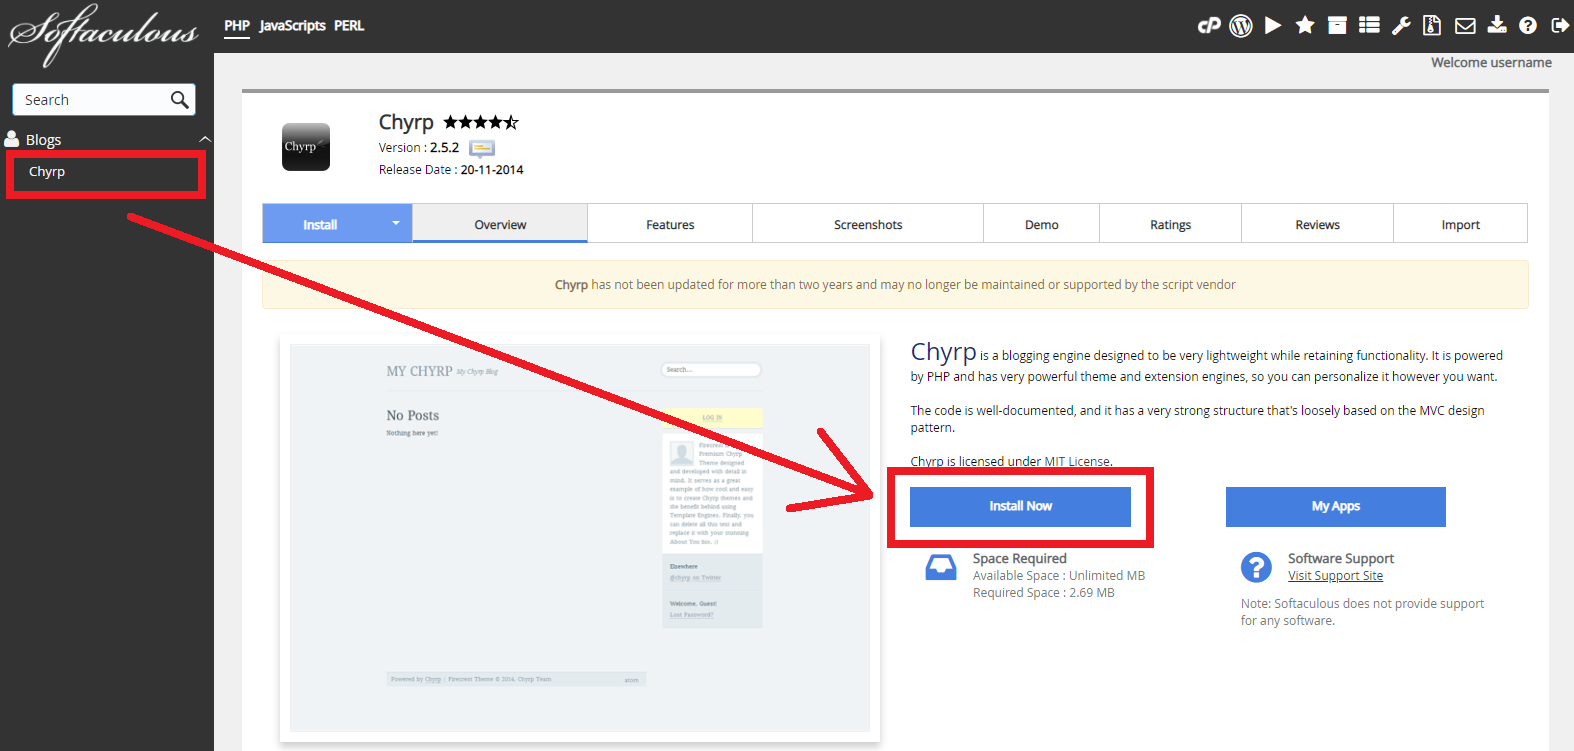Viewport: 1574px width, 751px height.
Task: Open the Screenshots tab
Action: tap(868, 224)
